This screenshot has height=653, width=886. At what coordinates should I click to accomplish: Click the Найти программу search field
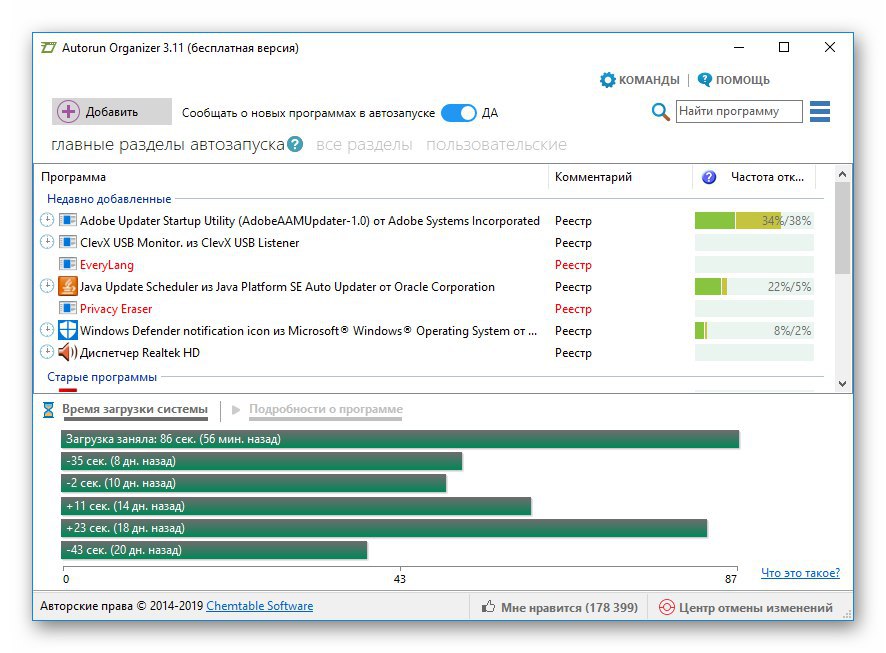click(x=739, y=111)
